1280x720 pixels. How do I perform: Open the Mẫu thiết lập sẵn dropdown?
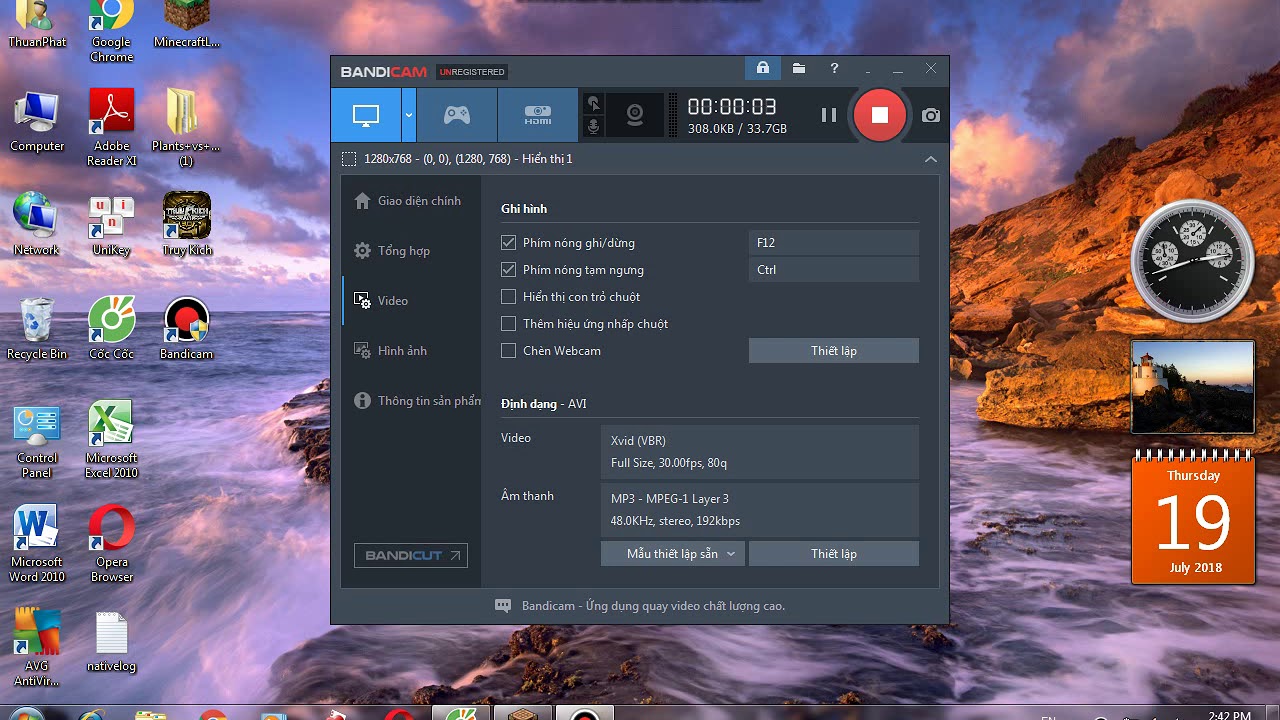pyautogui.click(x=673, y=554)
